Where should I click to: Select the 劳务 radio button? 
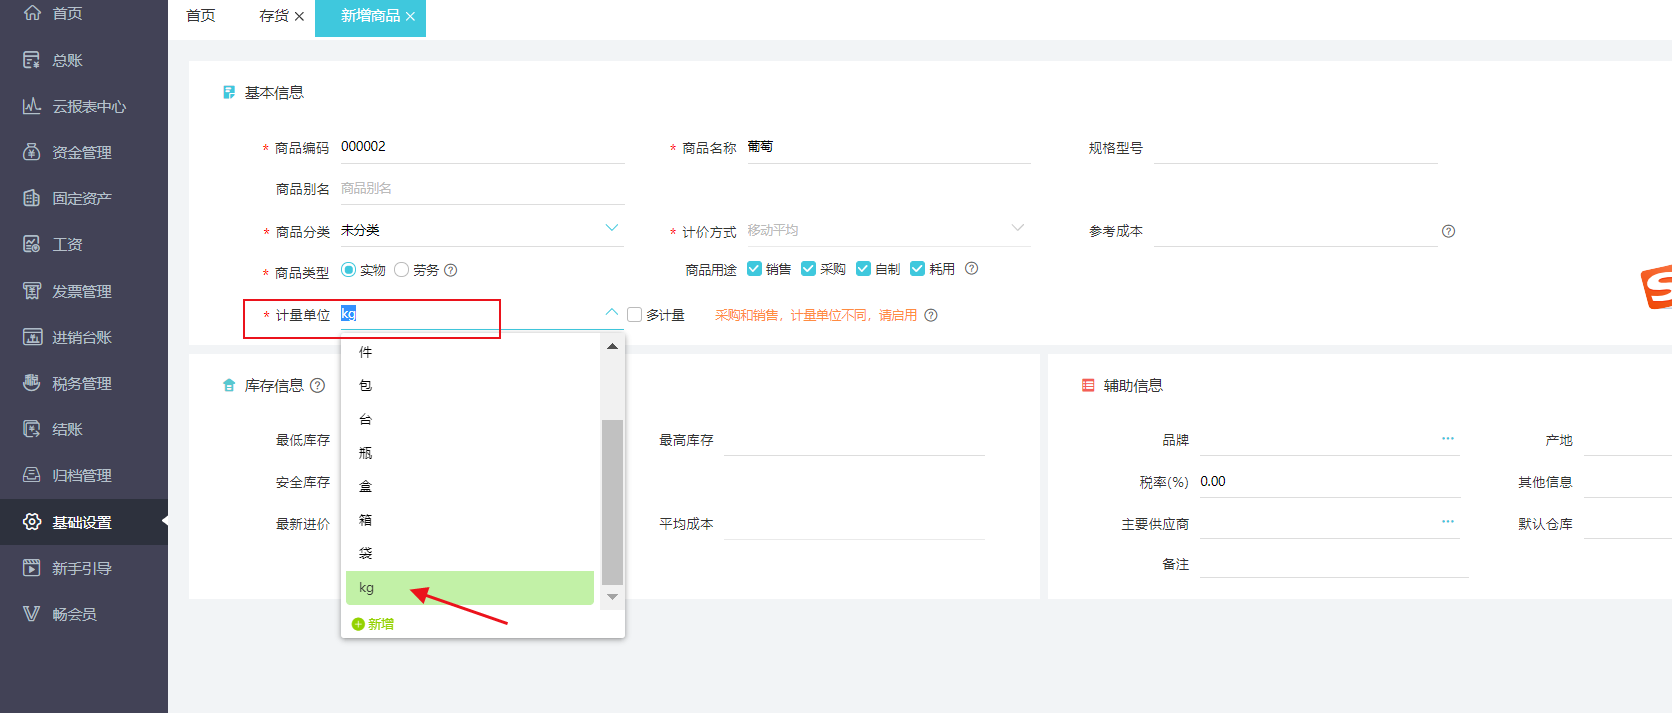(x=402, y=270)
